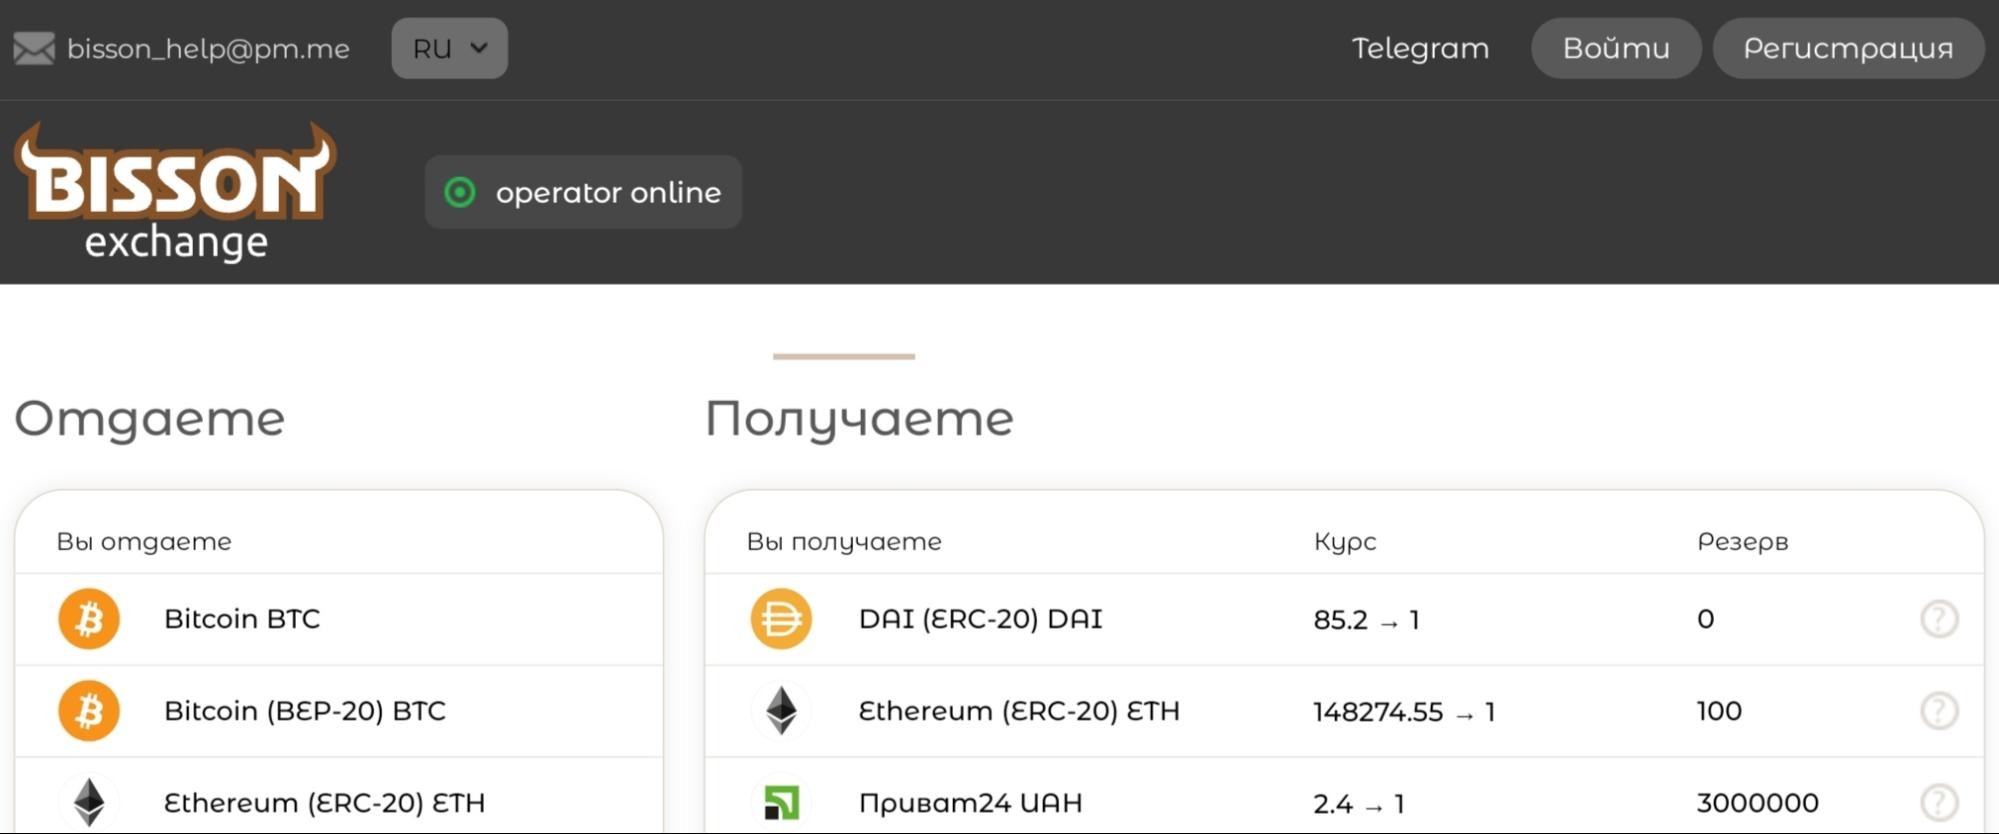Click the Bisson exchange logo
Image resolution: width=1999 pixels, height=834 pixels.
[175, 192]
